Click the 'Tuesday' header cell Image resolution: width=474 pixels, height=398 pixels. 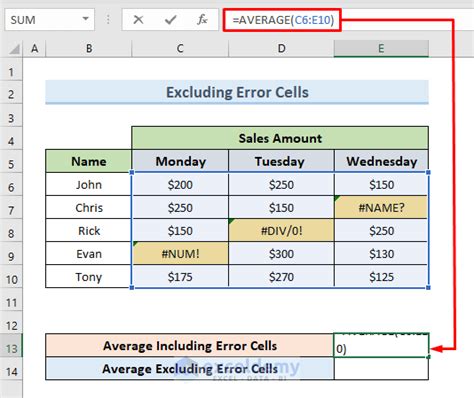(281, 161)
